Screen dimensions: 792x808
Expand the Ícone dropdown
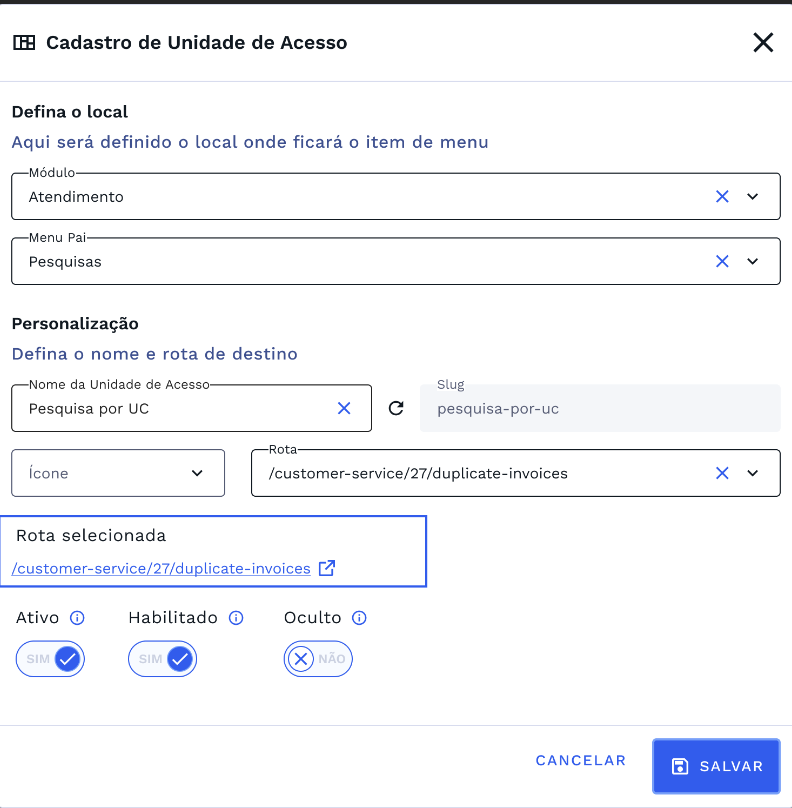(x=197, y=472)
